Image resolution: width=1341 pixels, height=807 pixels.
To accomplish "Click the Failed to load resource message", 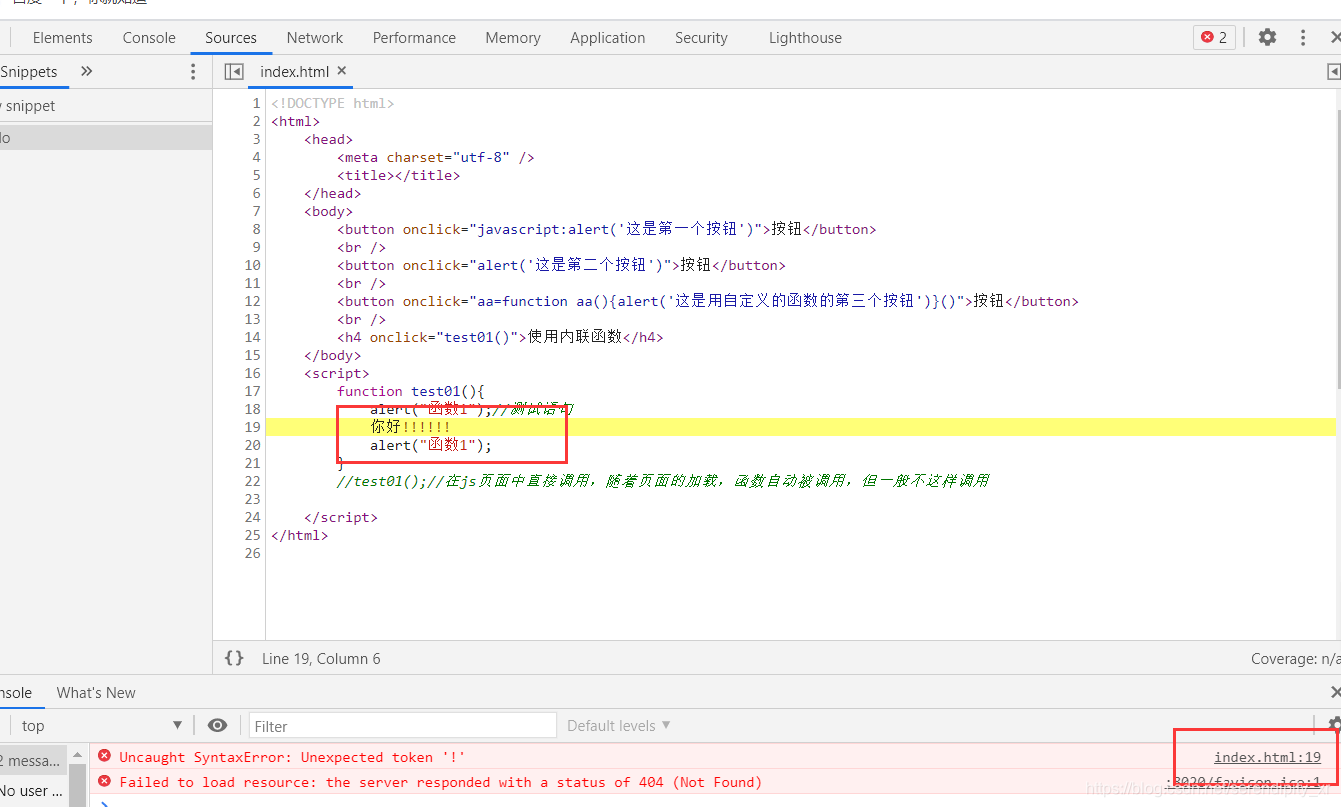I will pos(440,783).
